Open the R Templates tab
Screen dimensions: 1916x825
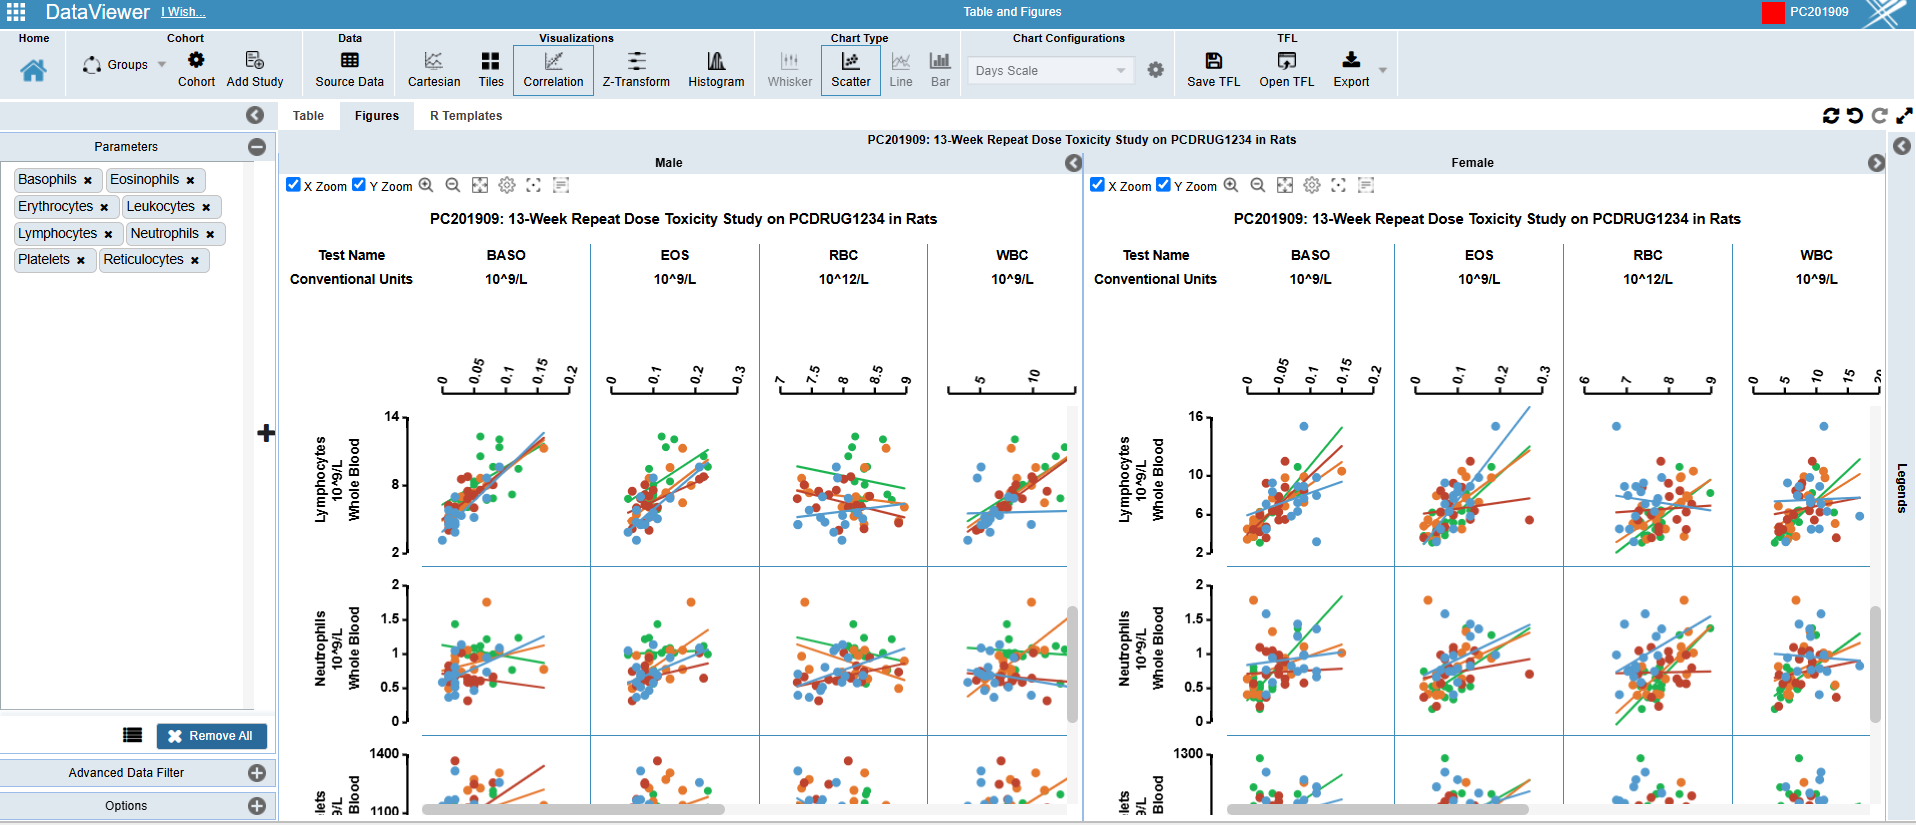click(466, 116)
